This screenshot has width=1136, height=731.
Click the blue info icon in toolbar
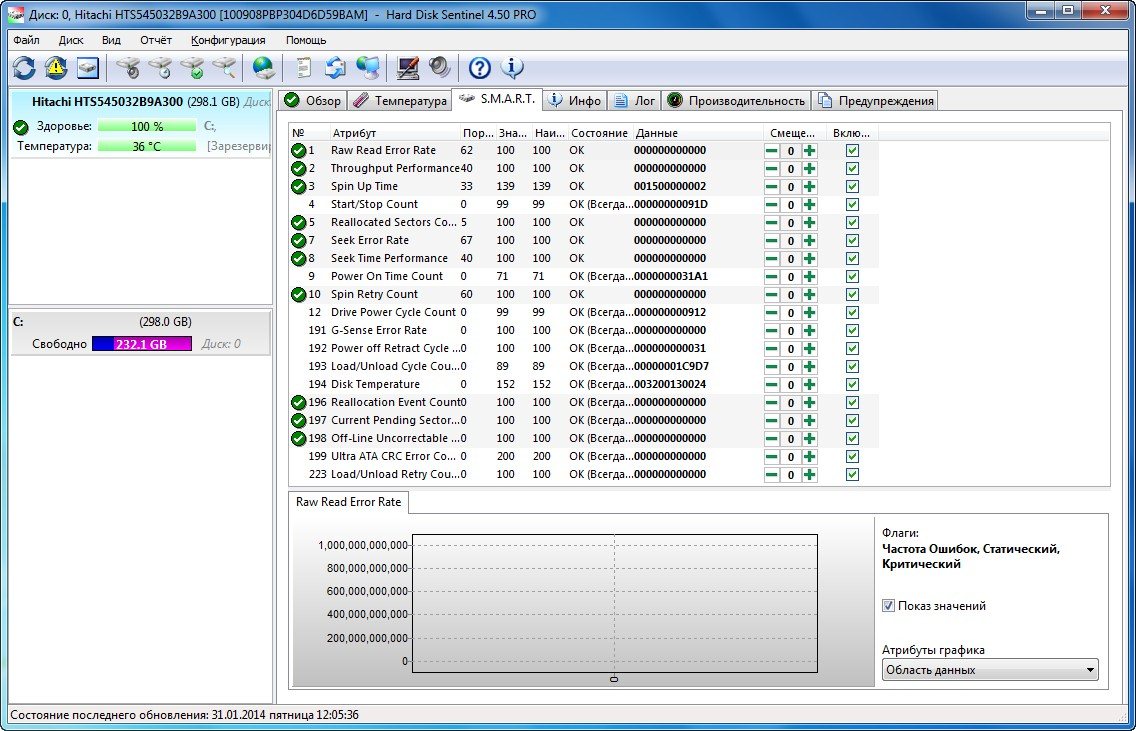point(512,68)
